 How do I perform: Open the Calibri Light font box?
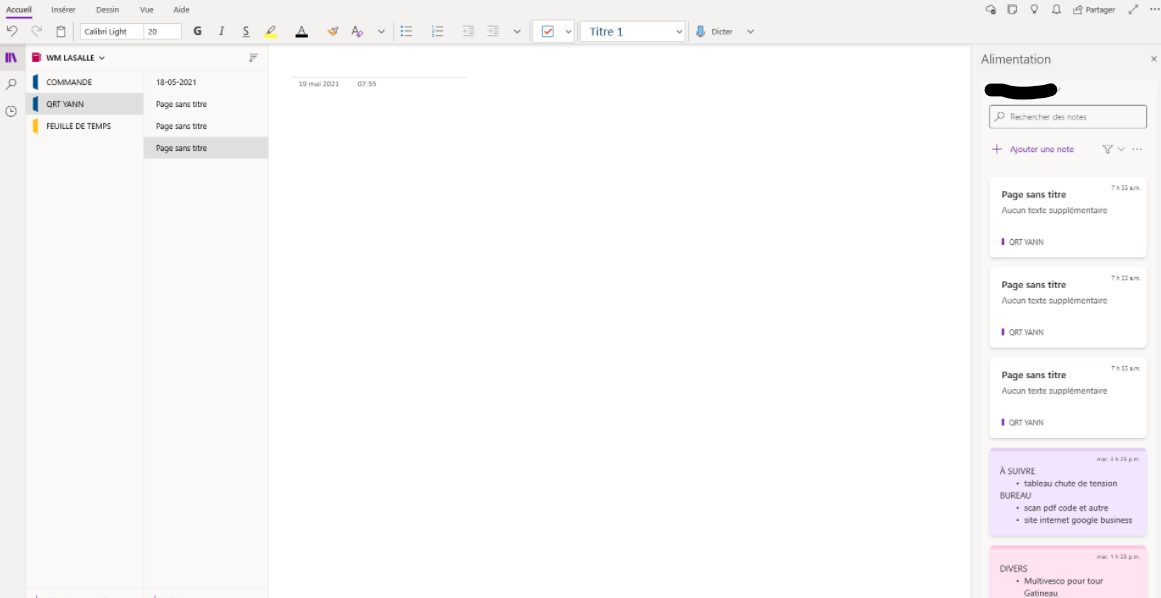pyautogui.click(x=112, y=31)
